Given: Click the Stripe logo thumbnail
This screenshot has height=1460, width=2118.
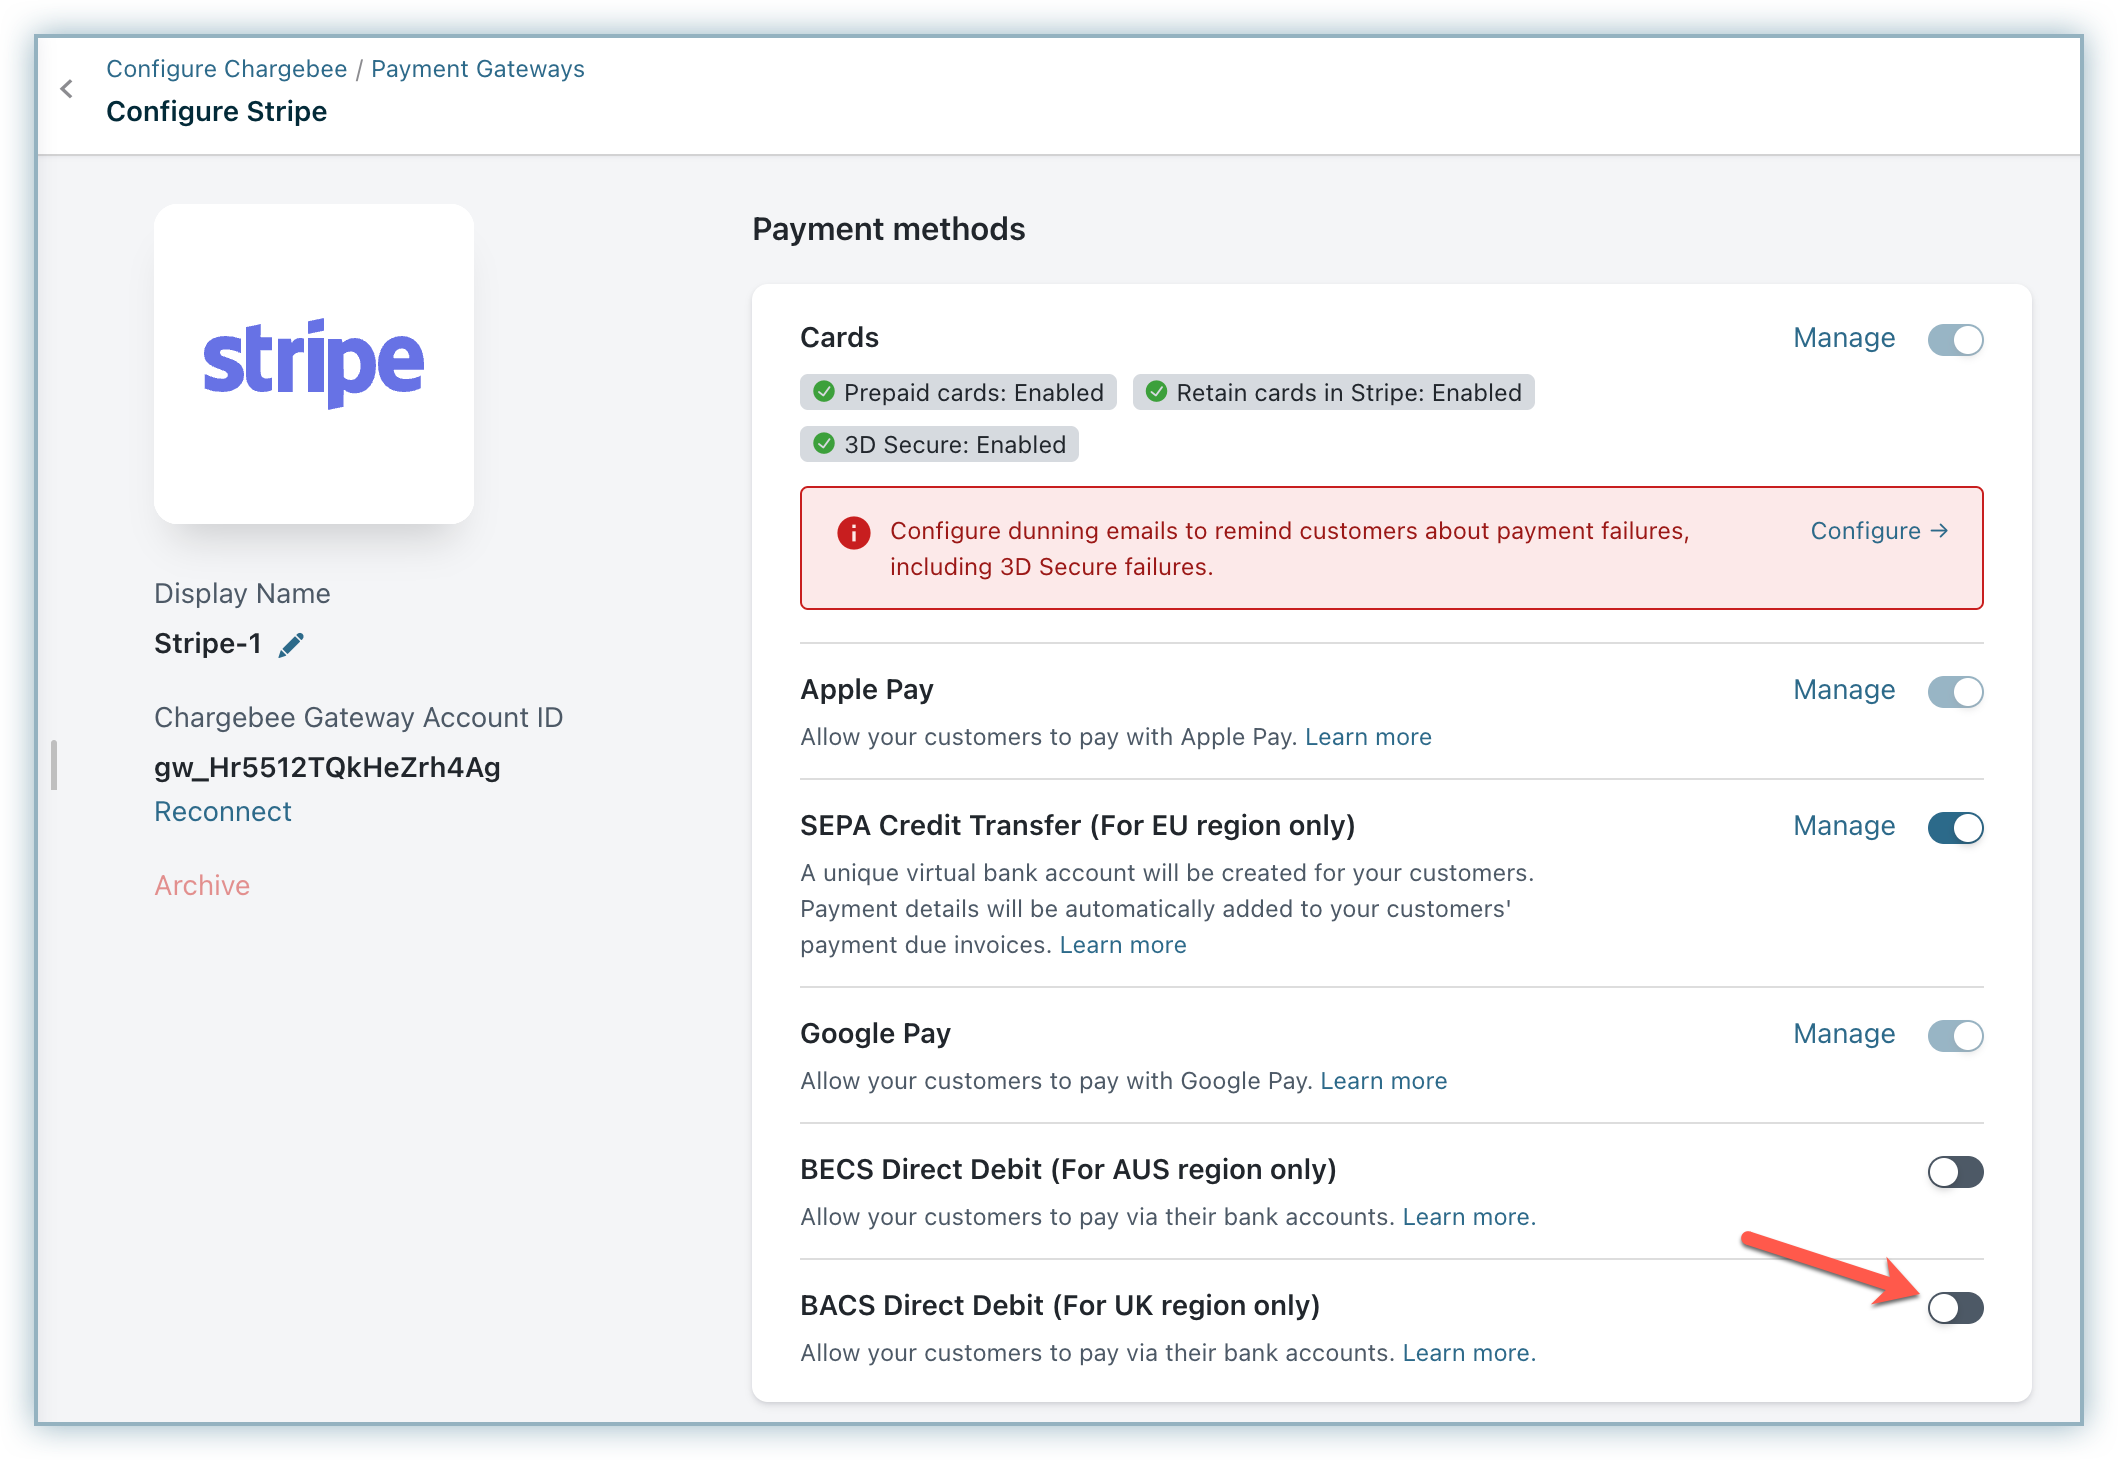Looking at the screenshot, I should click(313, 363).
